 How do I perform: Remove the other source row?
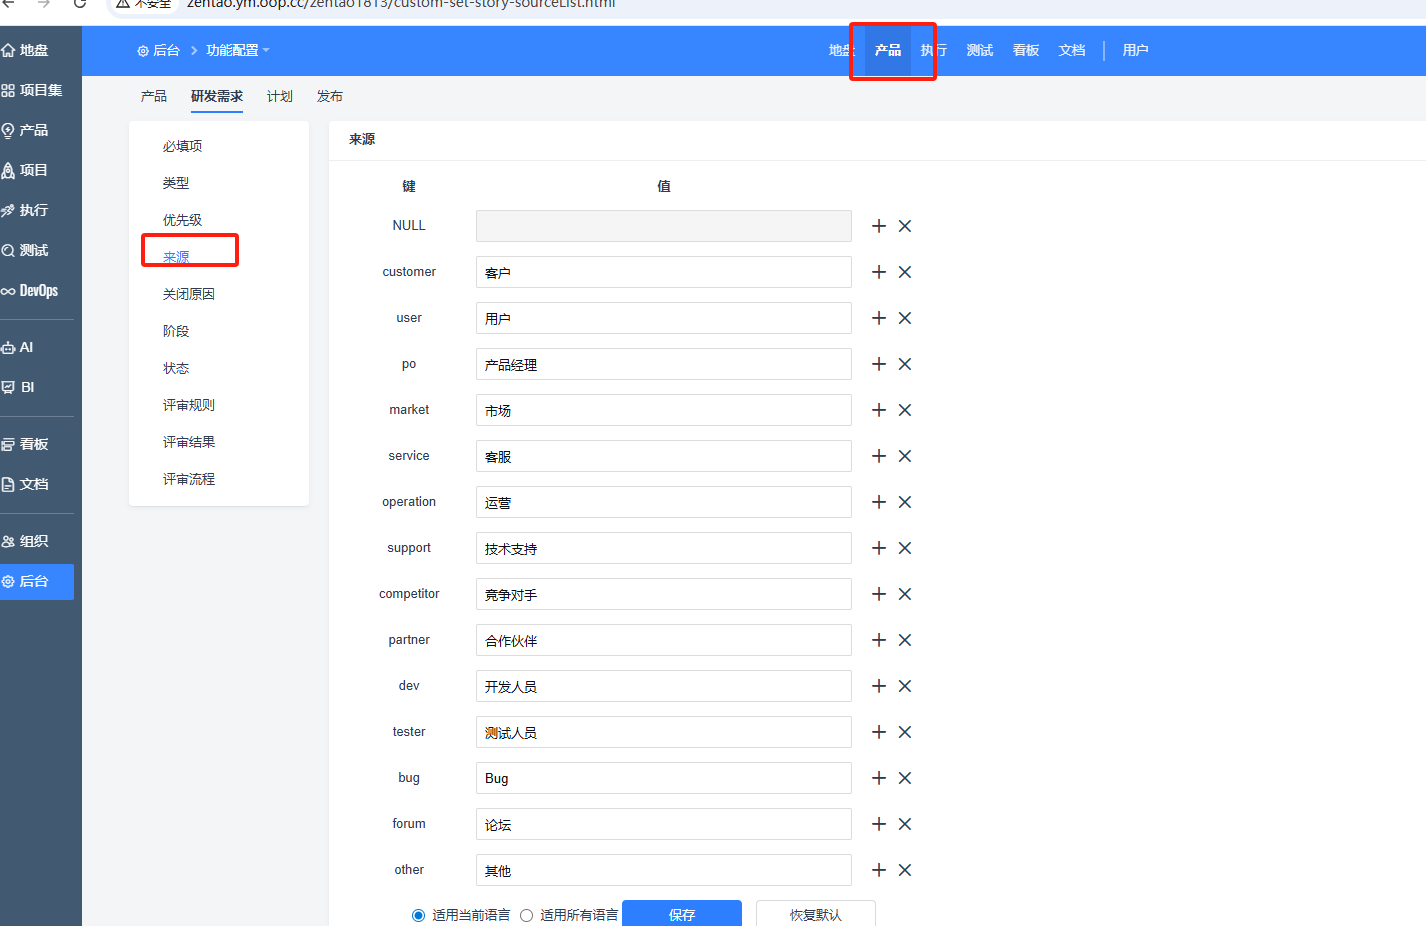coord(905,870)
